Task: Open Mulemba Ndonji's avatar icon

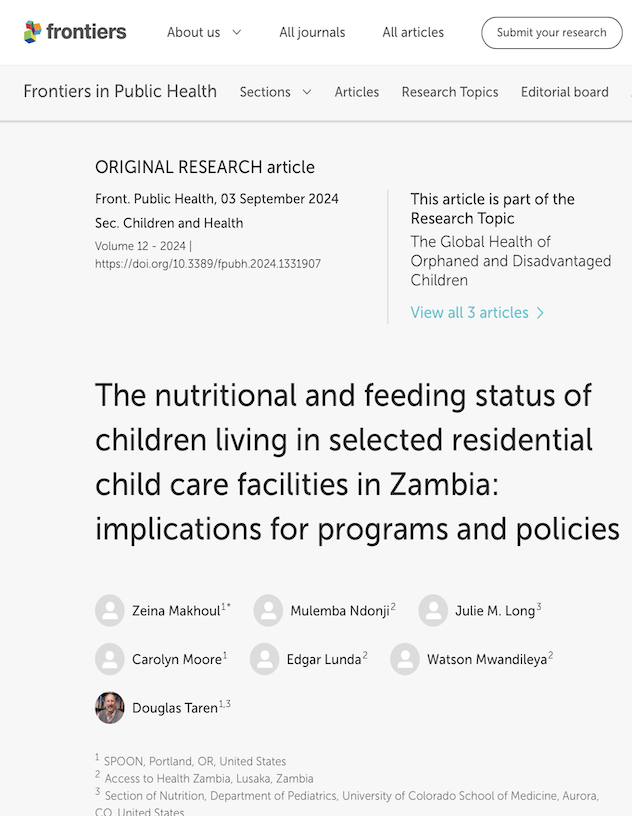Action: coord(268,610)
